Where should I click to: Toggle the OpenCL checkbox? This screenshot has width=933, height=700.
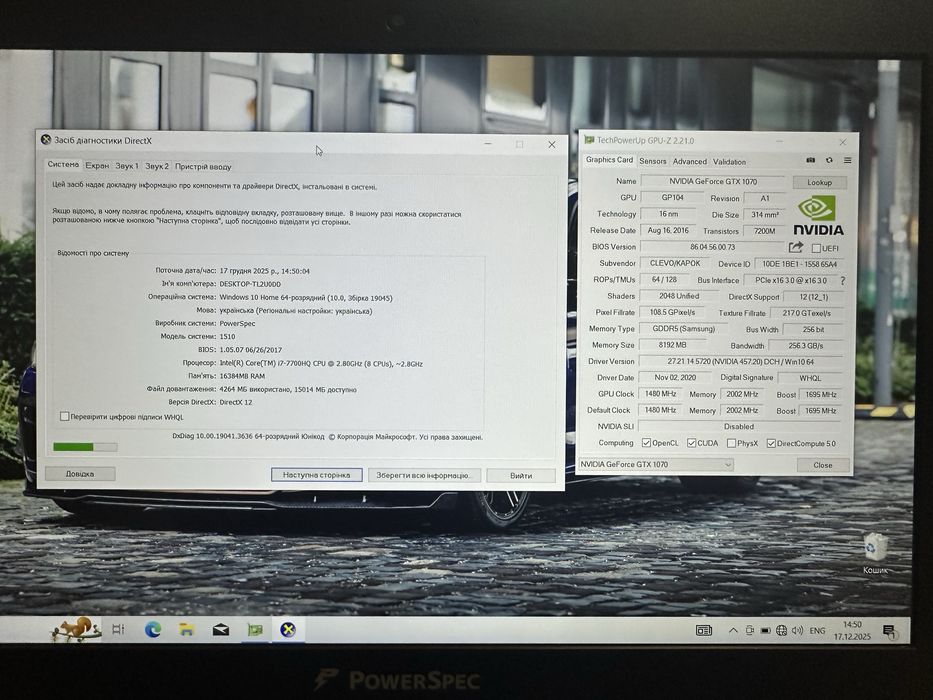click(x=646, y=443)
